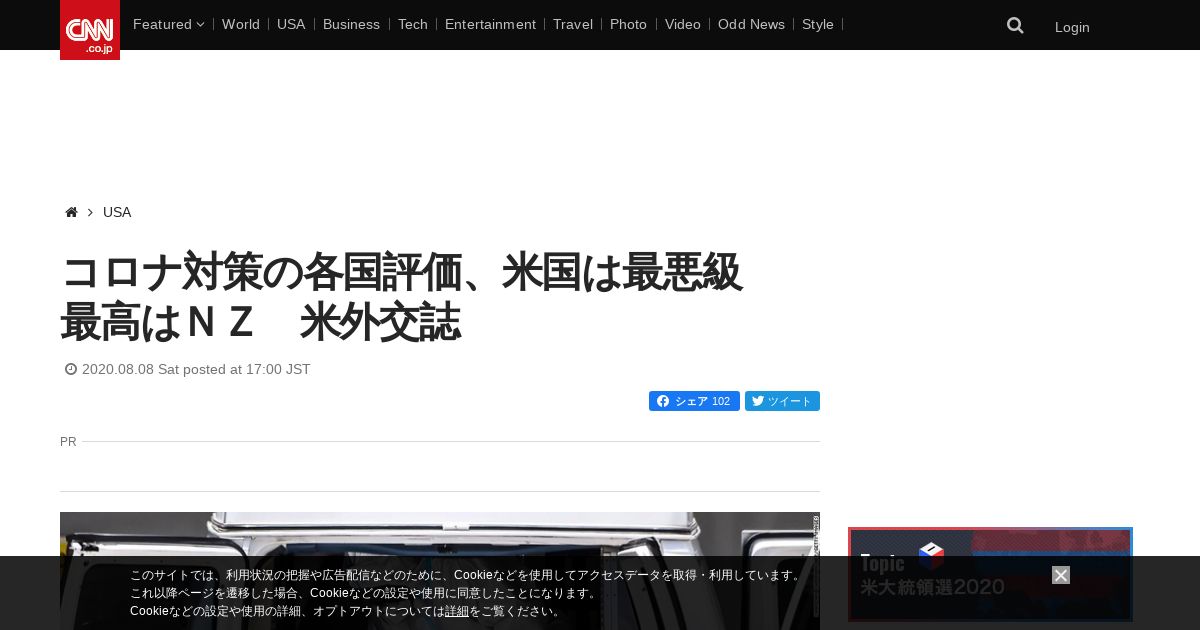Open the Photo section

click(x=628, y=24)
